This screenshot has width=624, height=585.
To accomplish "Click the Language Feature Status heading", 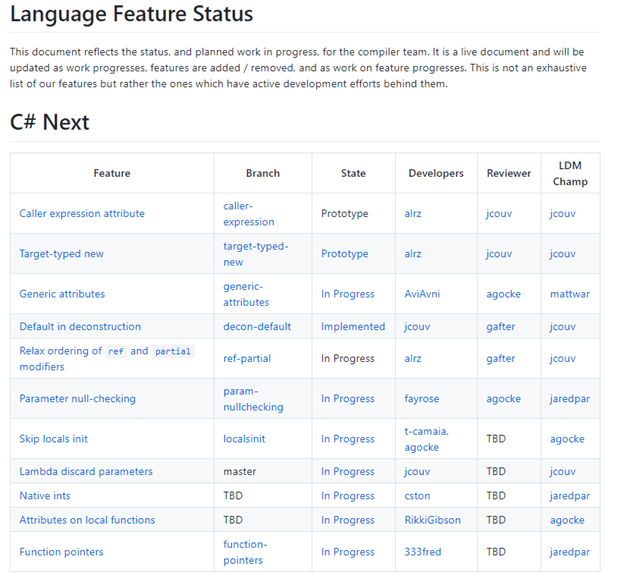I will tap(132, 14).
